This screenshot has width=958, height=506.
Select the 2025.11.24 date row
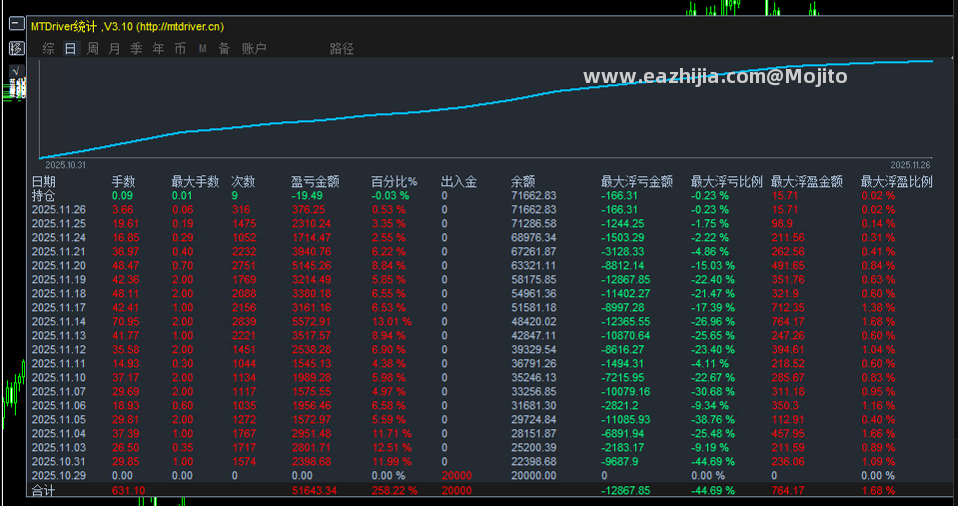coord(59,238)
